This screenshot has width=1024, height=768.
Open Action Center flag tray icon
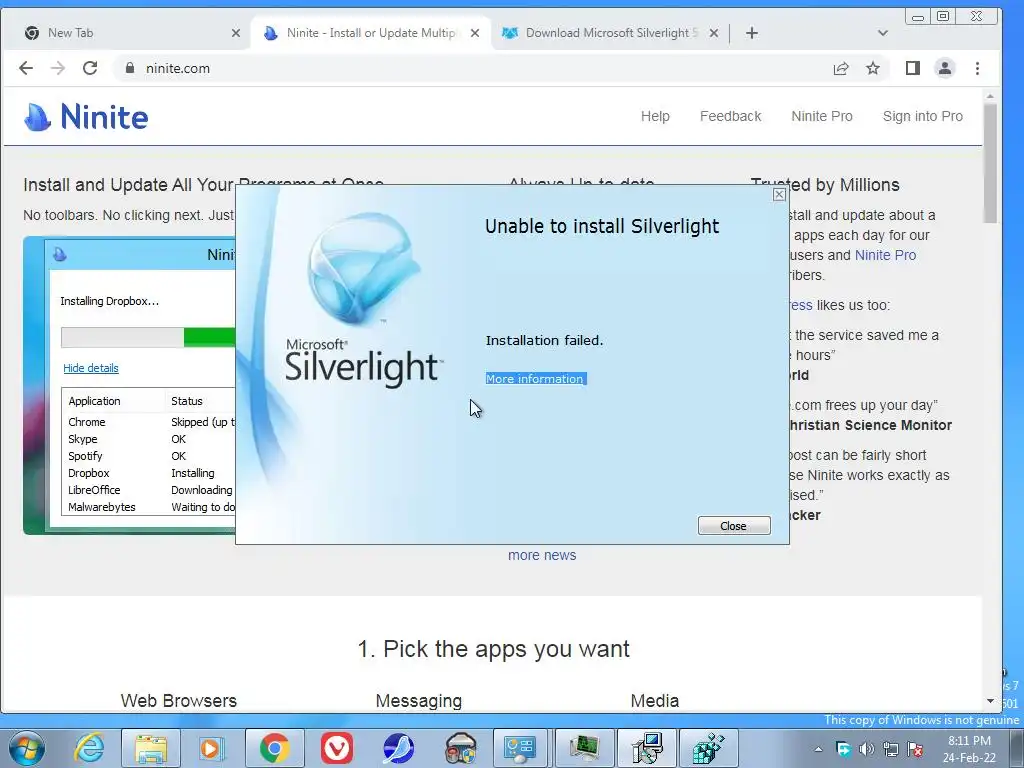(915, 749)
